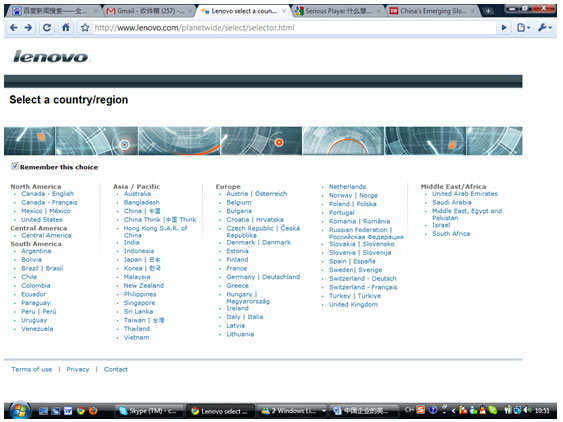This screenshot has height=422, width=563.
Task: Select Canada - English link
Action: pos(47,194)
